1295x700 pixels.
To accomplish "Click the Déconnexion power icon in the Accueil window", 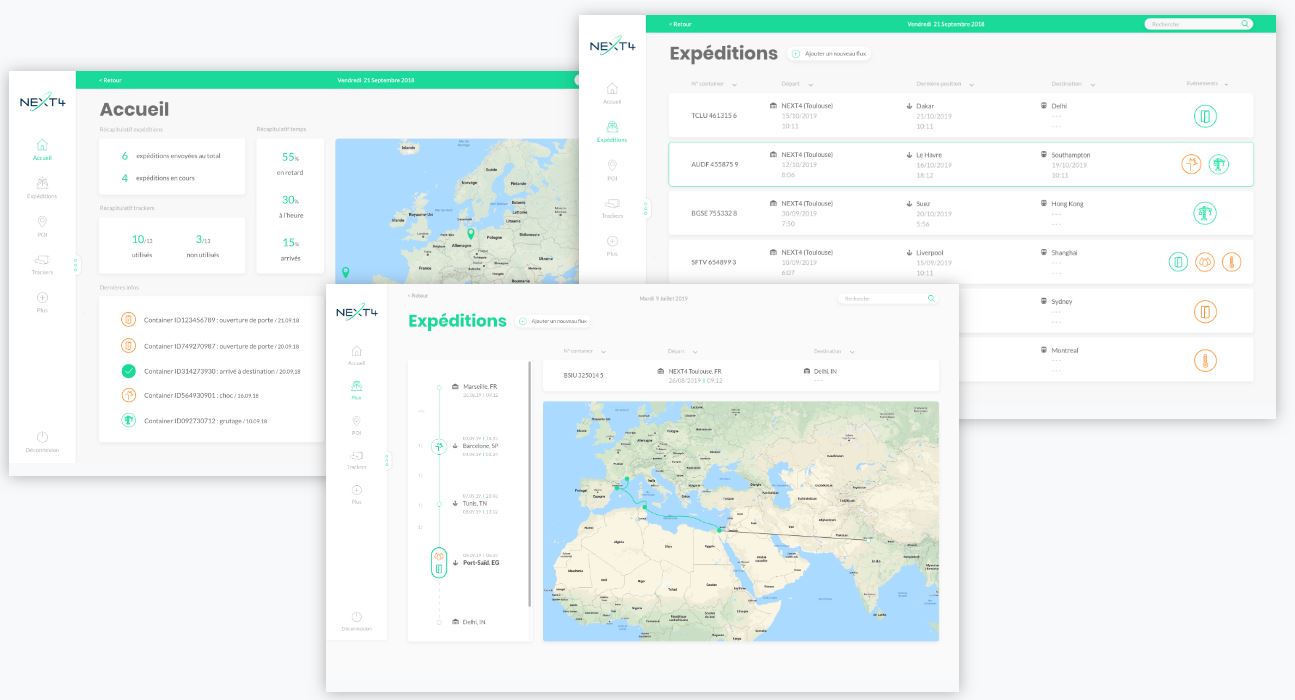I will pyautogui.click(x=42, y=438).
